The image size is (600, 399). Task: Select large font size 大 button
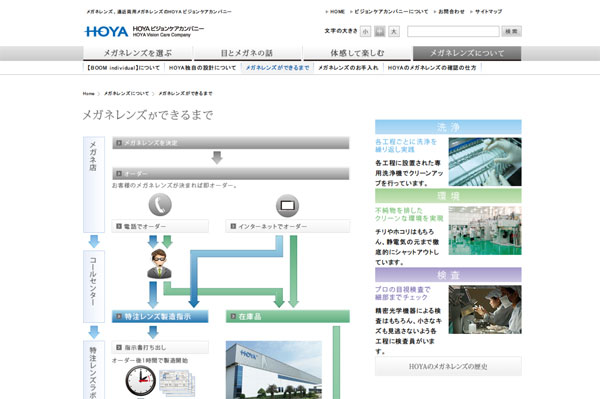(x=394, y=31)
